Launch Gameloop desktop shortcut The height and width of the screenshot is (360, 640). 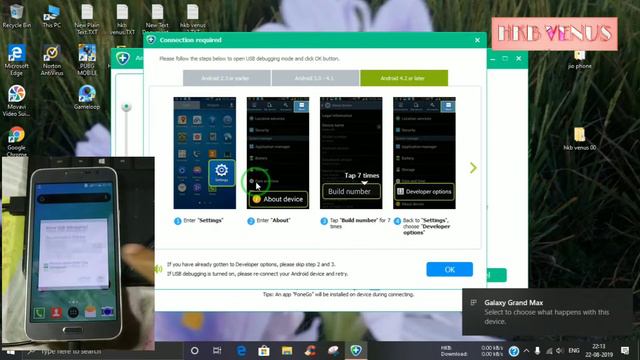coord(87,97)
